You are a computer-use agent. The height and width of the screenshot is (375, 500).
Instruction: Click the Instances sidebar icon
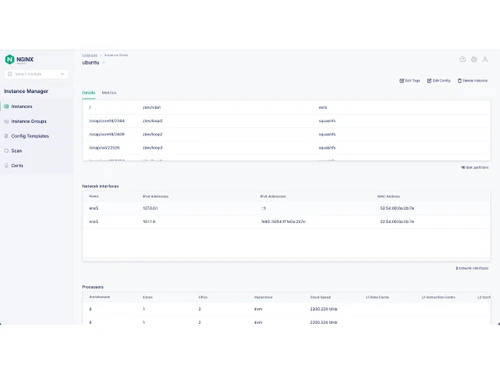(x=6, y=106)
